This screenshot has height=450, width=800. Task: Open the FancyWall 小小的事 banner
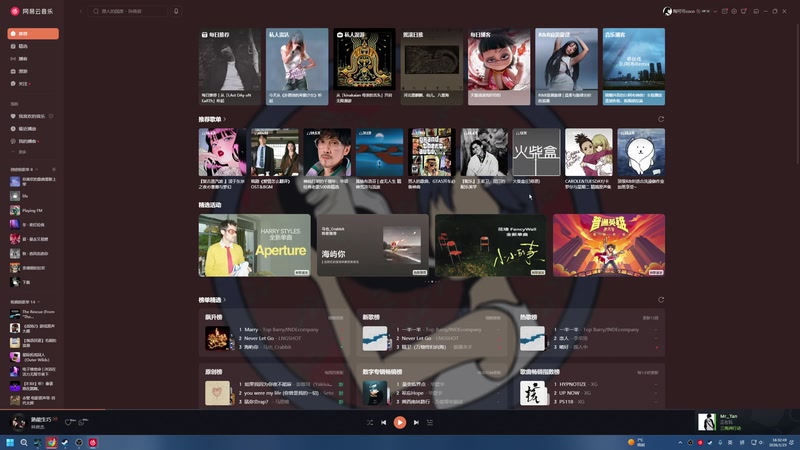click(x=491, y=245)
